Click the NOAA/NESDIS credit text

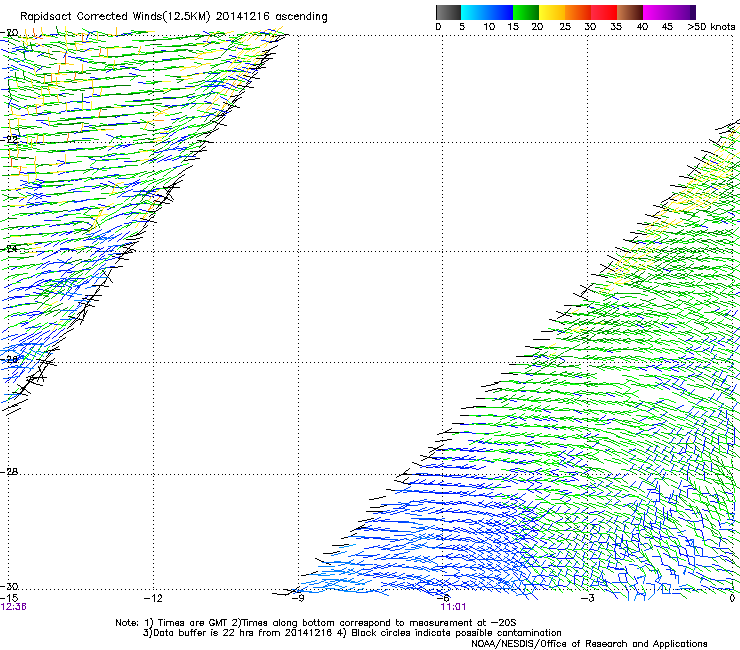[589, 644]
